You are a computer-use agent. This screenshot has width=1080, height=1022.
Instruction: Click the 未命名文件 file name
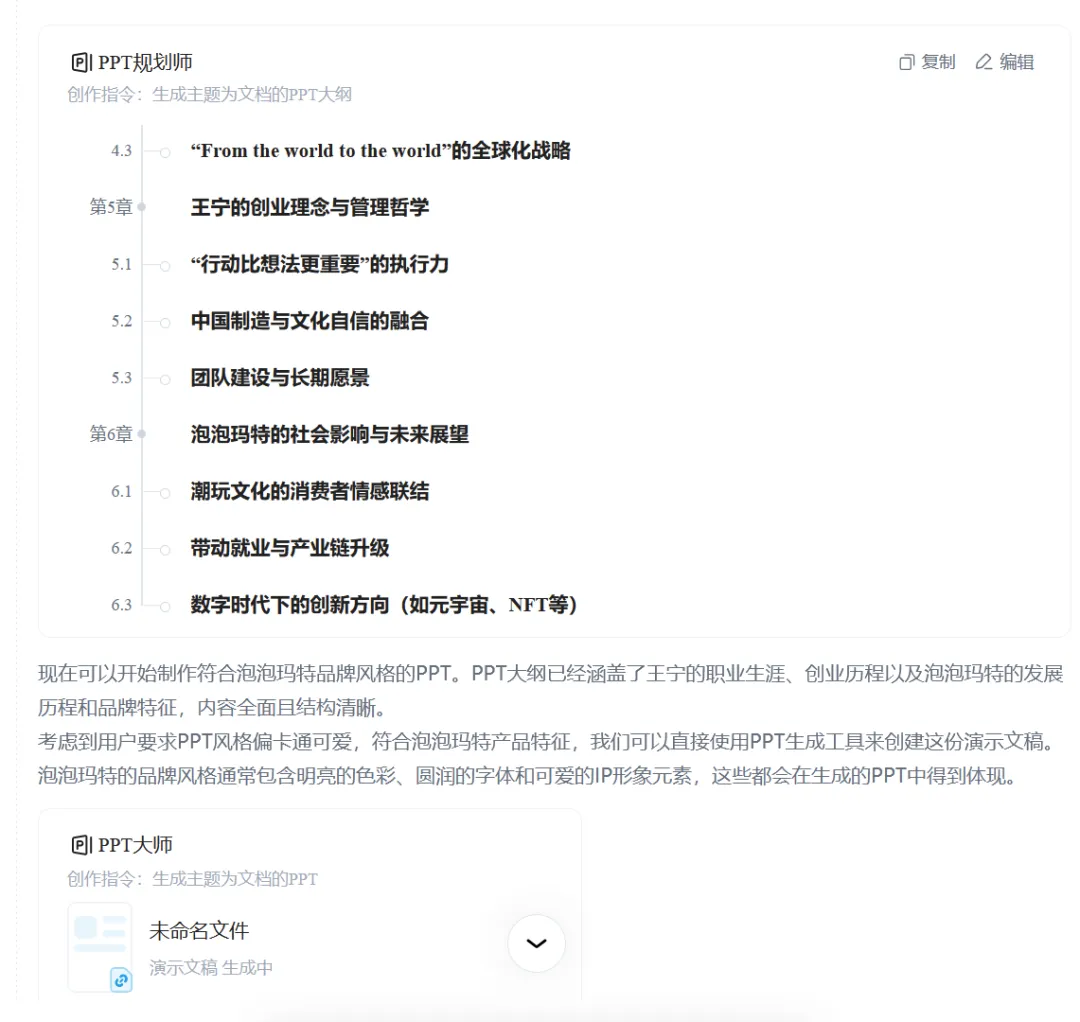pyautogui.click(x=199, y=931)
